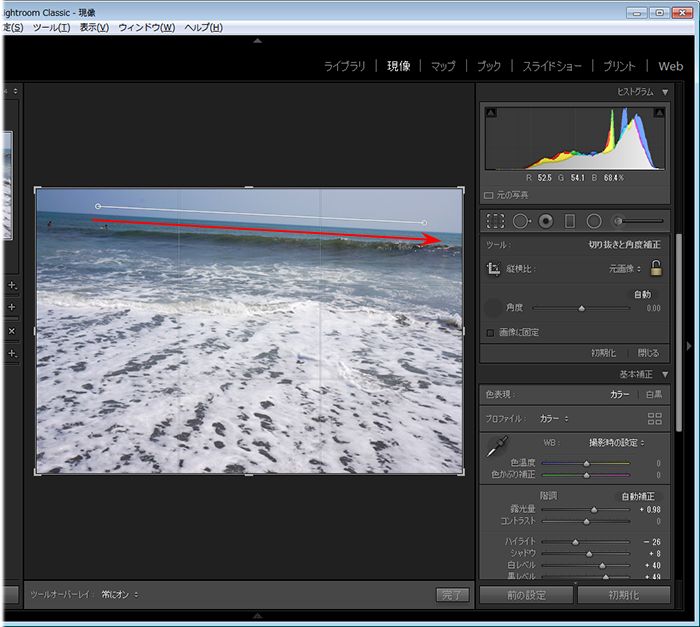Viewport: 700px width, 627px height.
Task: Click 閉じる to close crop tool
Action: pyautogui.click(x=648, y=353)
